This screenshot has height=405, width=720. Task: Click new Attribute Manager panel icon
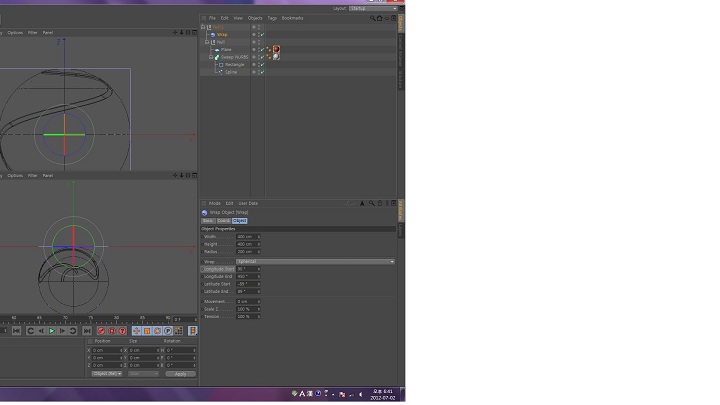click(x=394, y=203)
